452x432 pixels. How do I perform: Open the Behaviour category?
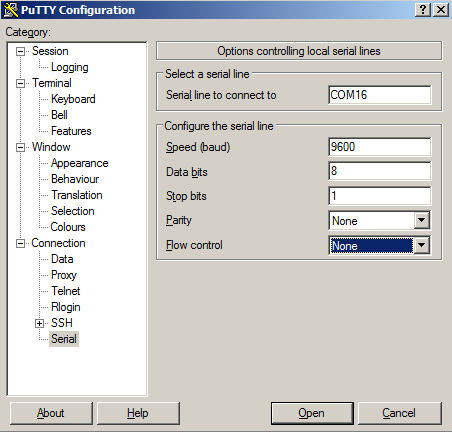pos(75,179)
